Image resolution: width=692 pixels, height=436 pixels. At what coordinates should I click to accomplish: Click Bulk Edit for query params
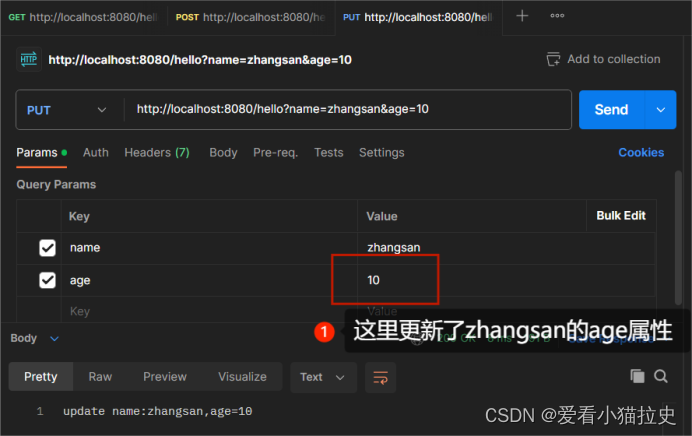coord(621,216)
